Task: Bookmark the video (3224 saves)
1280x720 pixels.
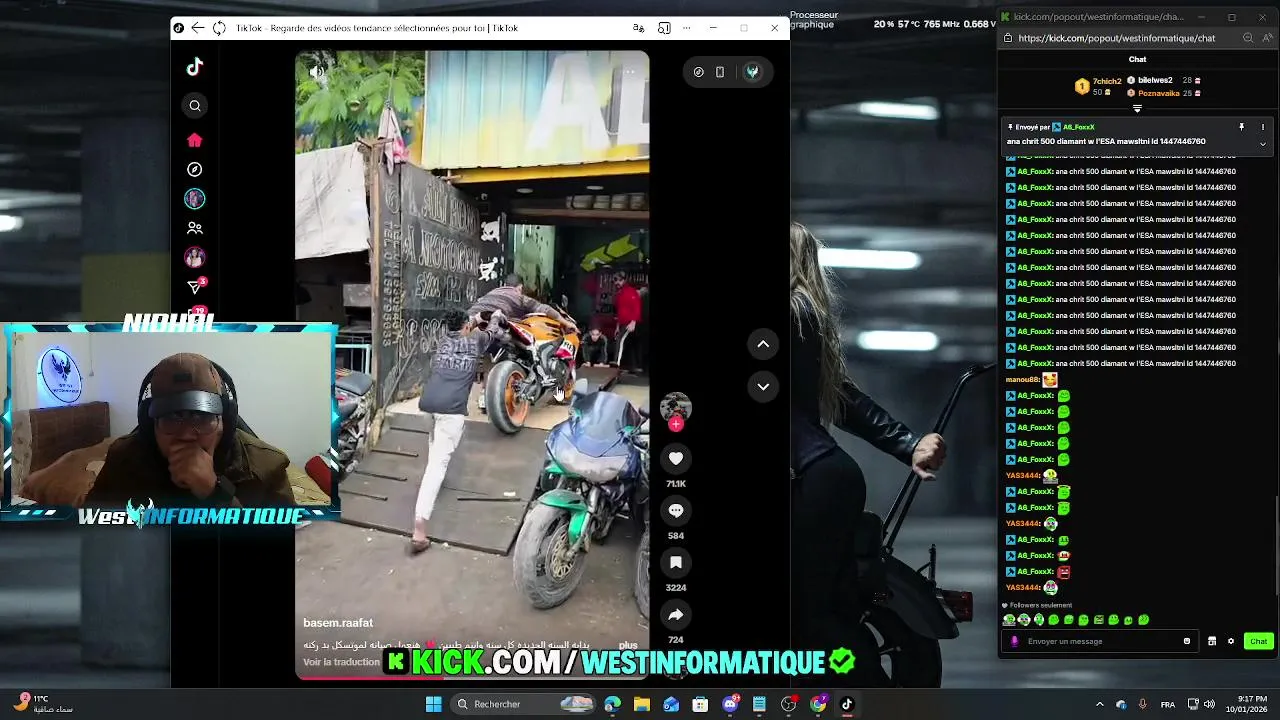Action: click(x=676, y=563)
